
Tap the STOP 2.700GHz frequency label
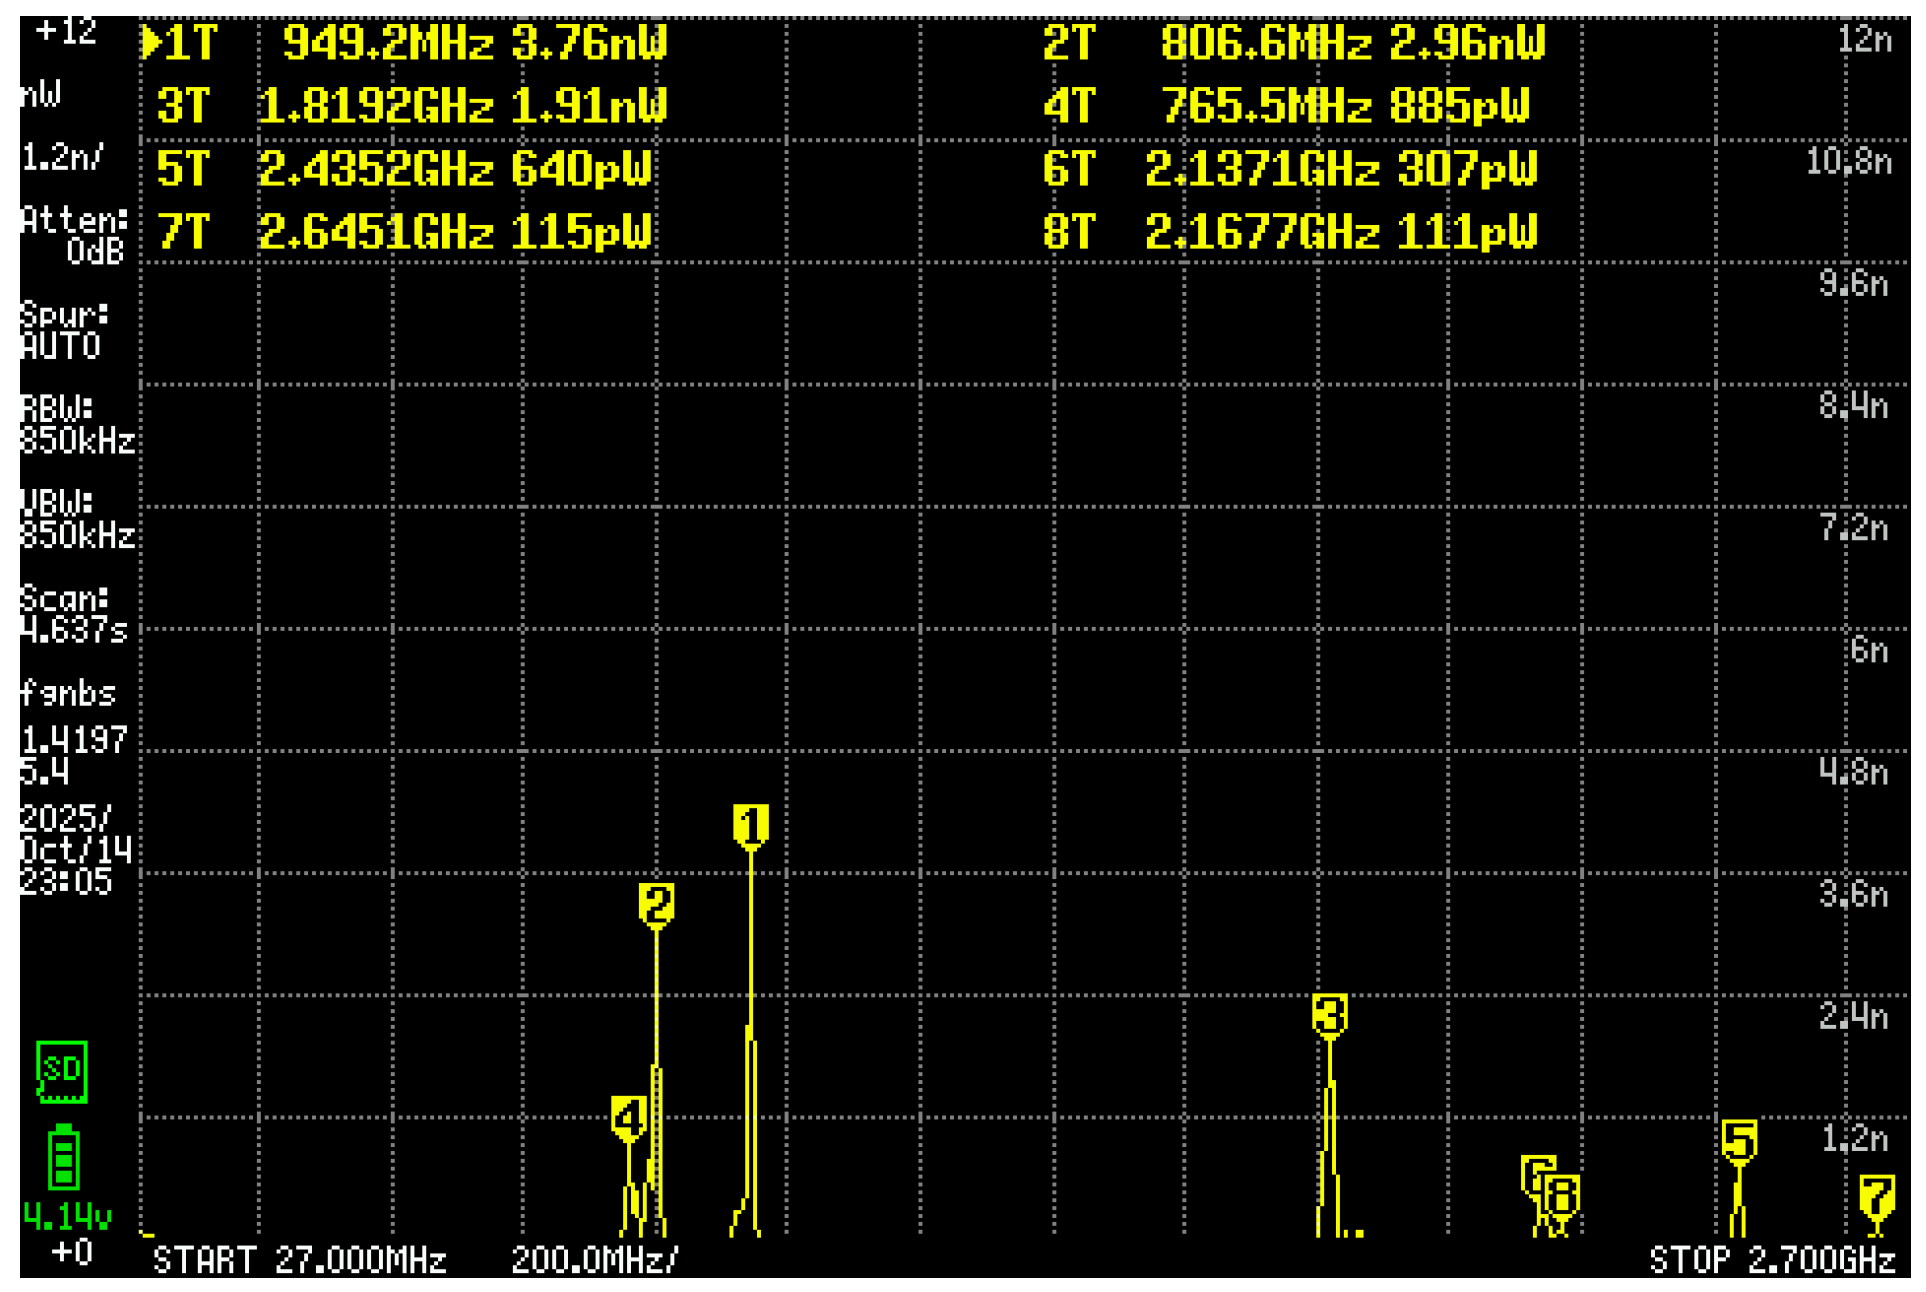(x=1771, y=1260)
